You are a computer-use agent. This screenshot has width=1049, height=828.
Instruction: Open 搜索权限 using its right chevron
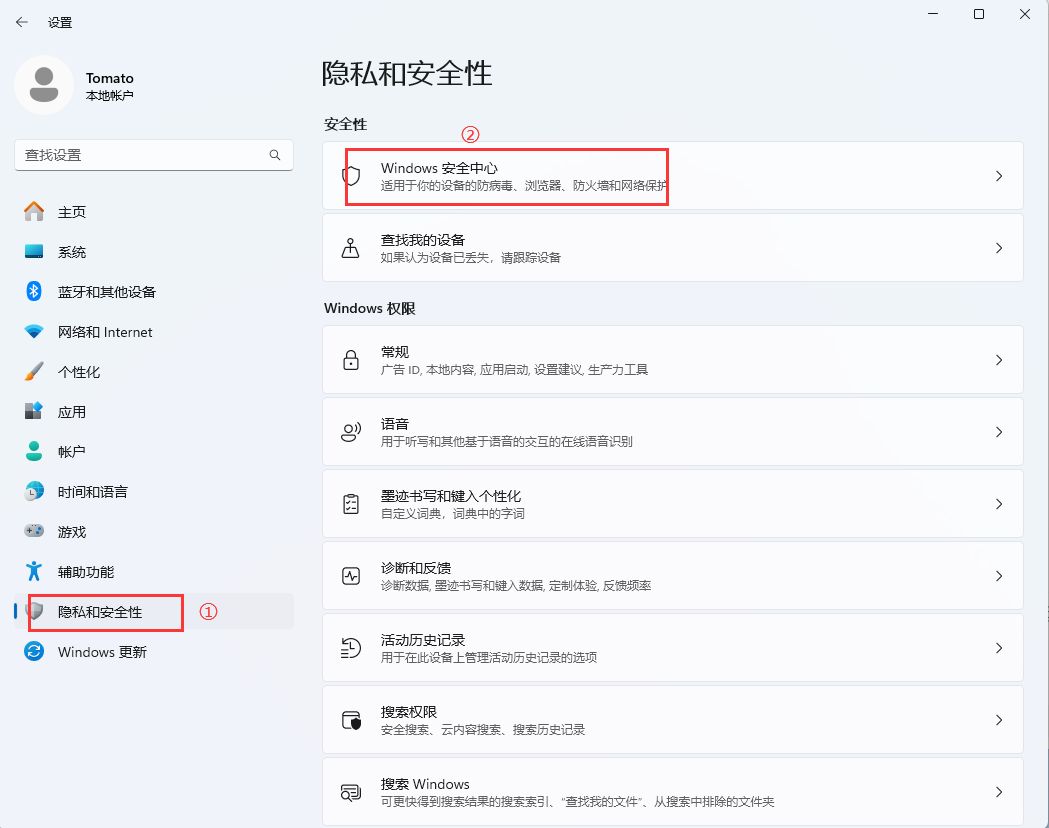tap(998, 720)
